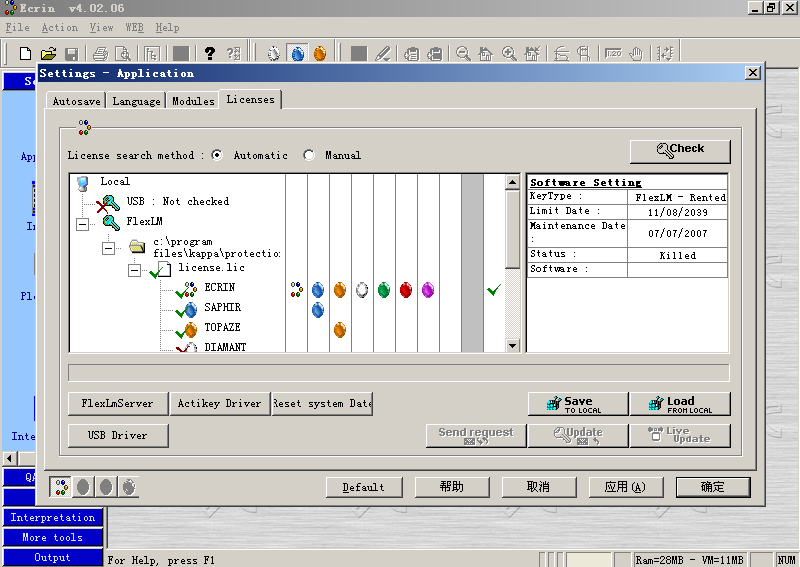
Task: Open the Modules tab
Action: (x=193, y=101)
